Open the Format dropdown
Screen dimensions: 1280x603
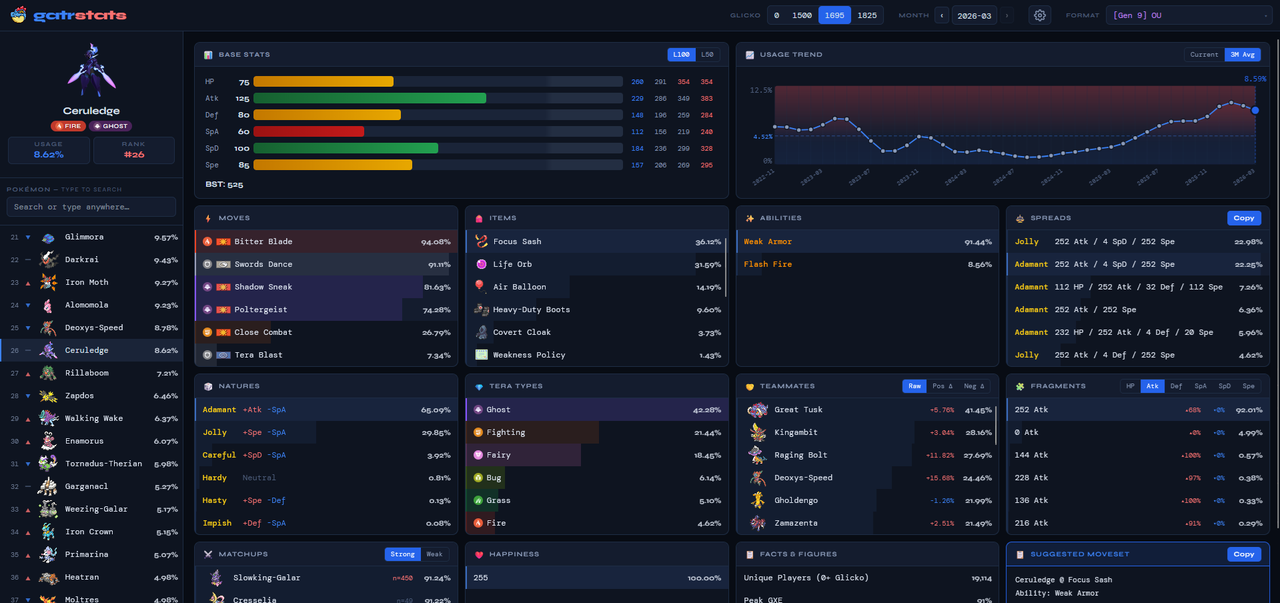(1189, 15)
